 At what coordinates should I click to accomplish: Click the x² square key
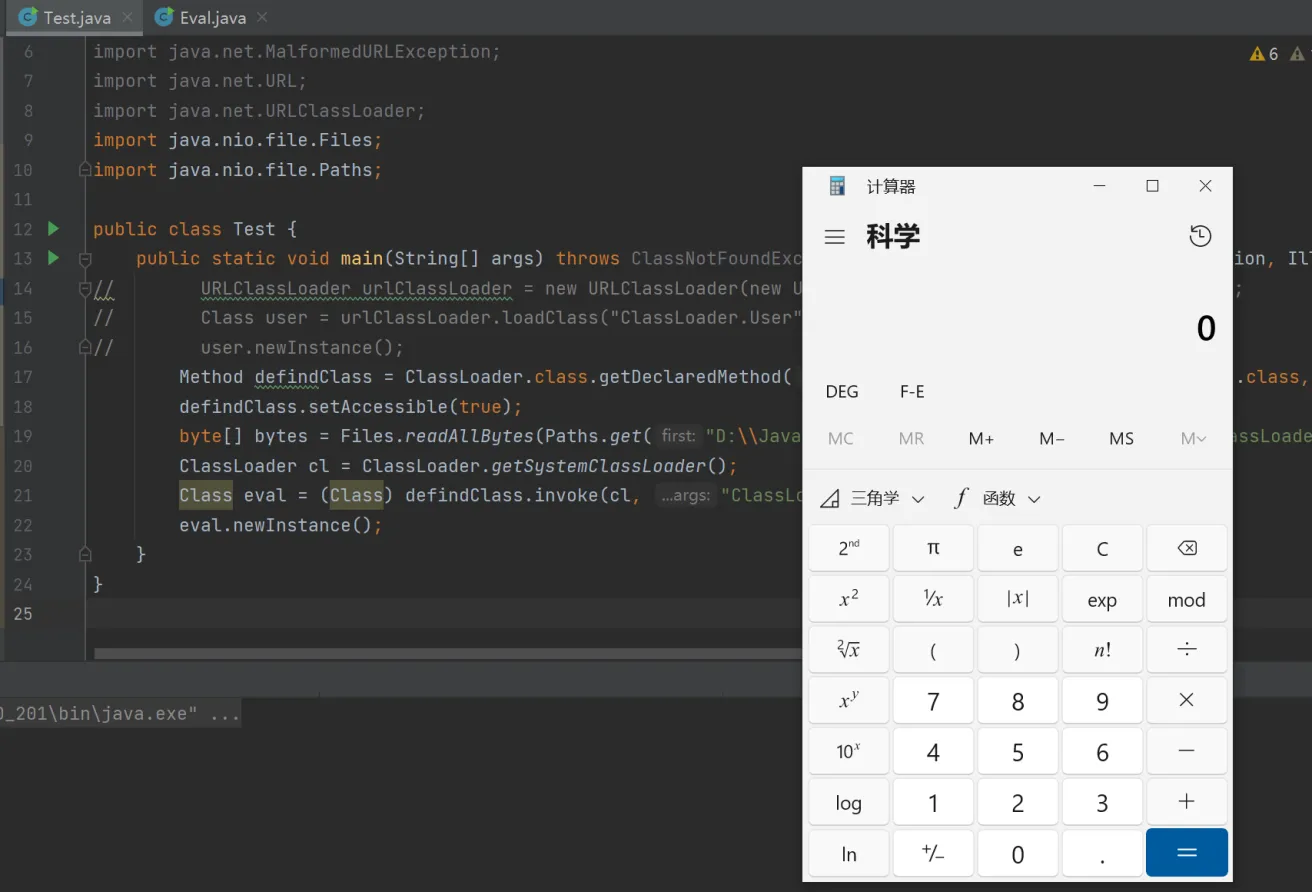849,599
